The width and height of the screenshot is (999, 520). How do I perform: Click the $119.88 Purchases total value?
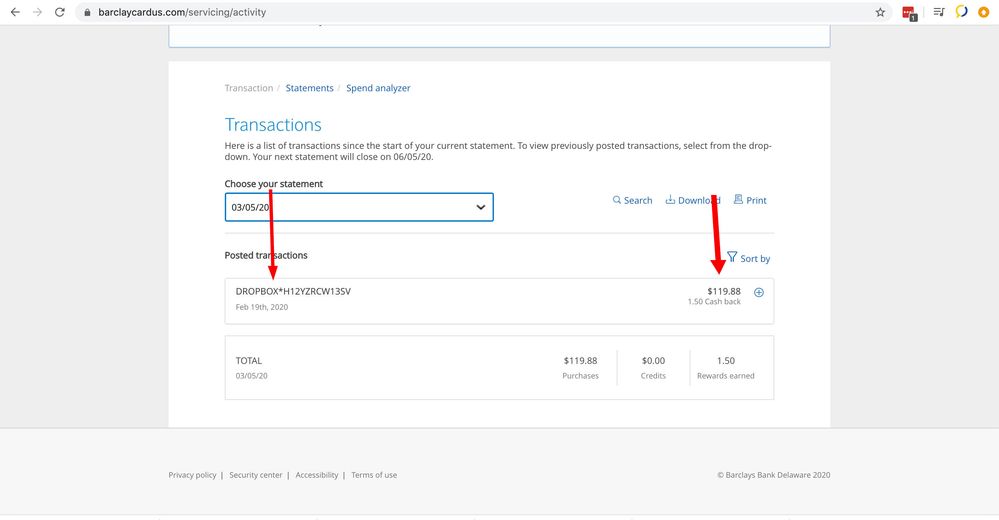(x=580, y=361)
